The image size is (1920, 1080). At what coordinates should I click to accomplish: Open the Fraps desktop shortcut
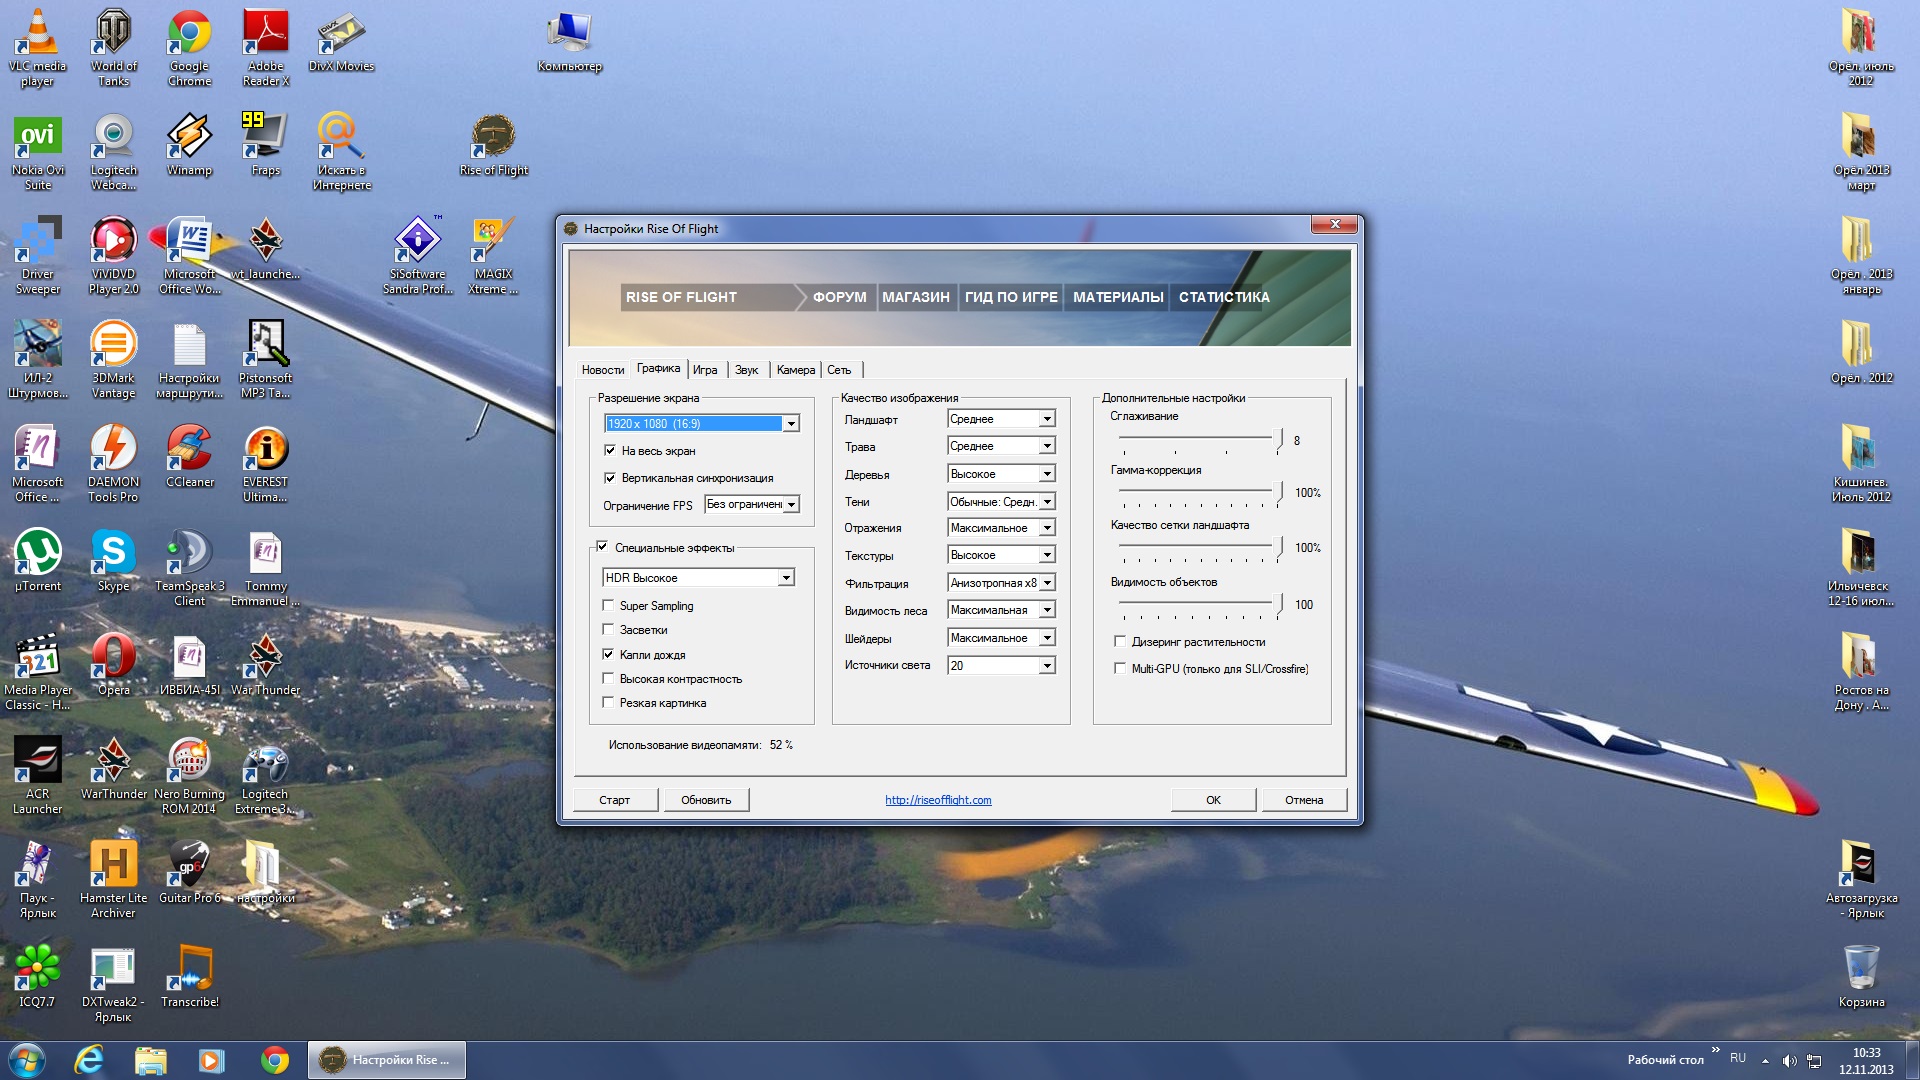[265, 137]
